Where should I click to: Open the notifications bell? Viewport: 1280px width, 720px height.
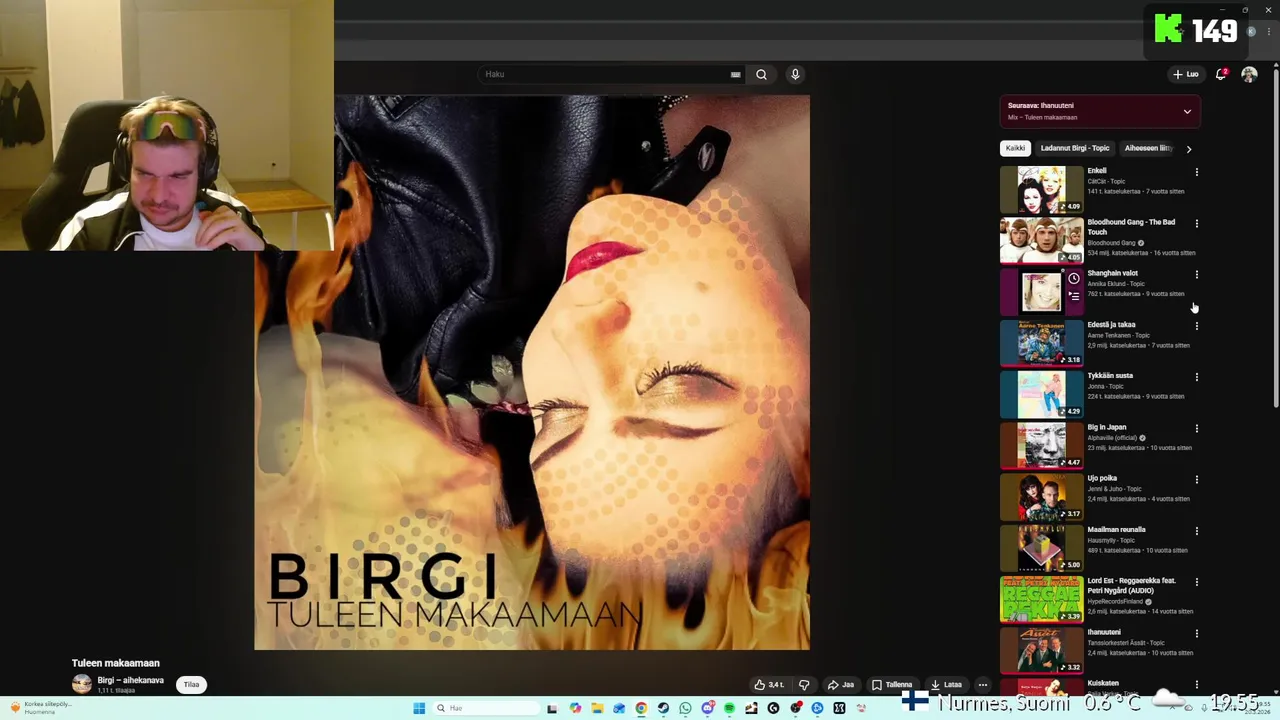click(1221, 74)
